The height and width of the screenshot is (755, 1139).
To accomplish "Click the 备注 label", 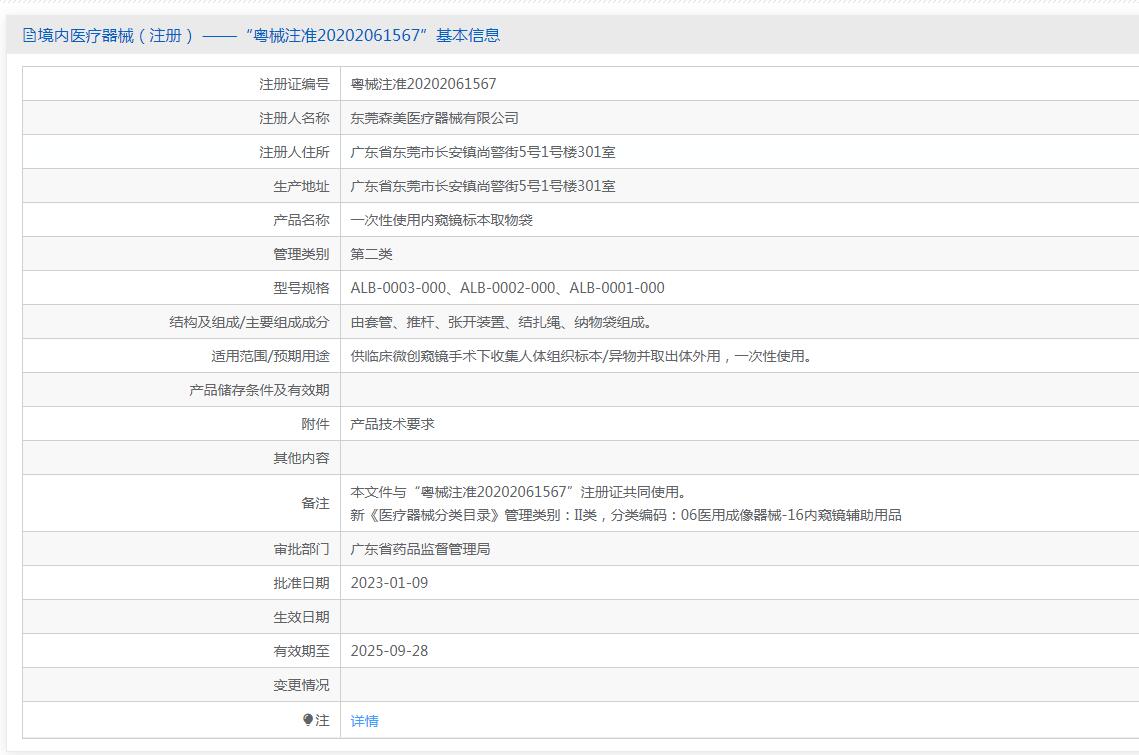I will tap(315, 503).
